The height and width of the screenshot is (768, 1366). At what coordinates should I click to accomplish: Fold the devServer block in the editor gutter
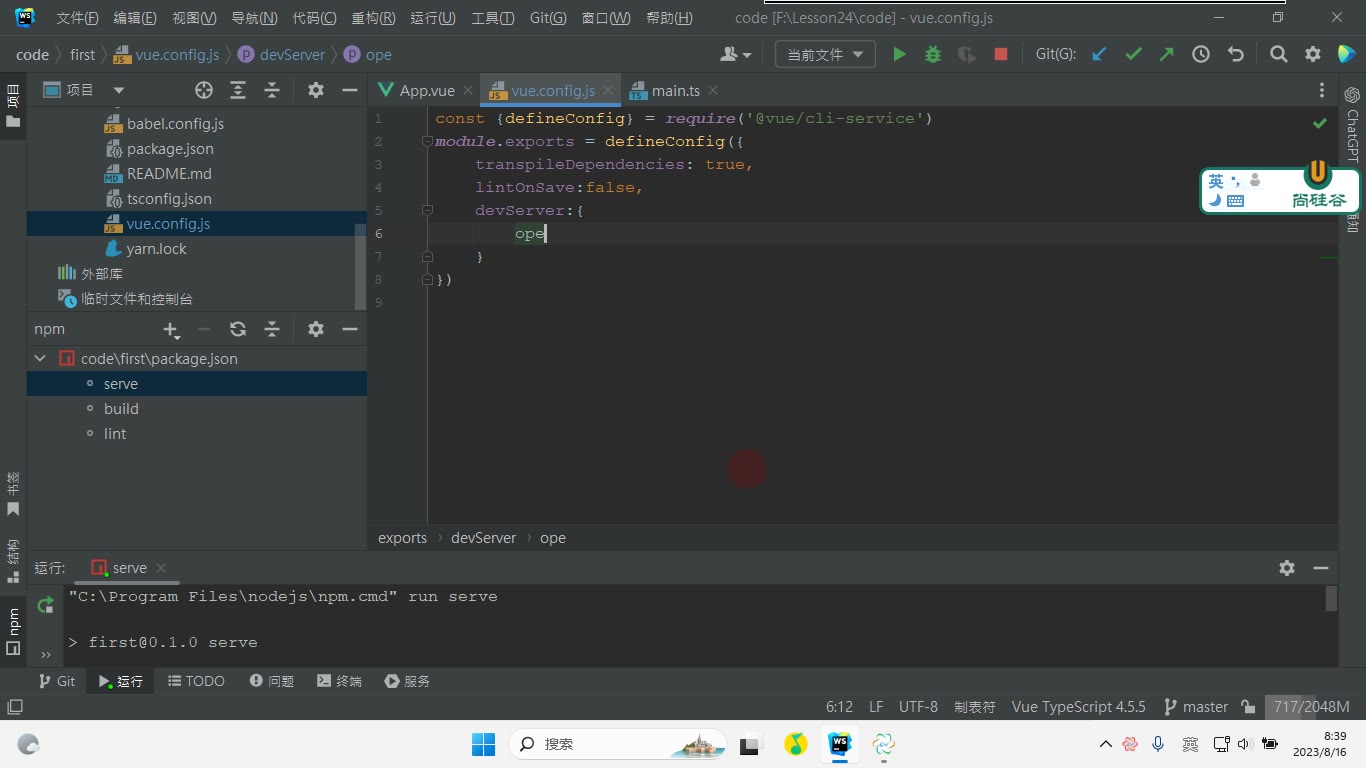pos(427,211)
